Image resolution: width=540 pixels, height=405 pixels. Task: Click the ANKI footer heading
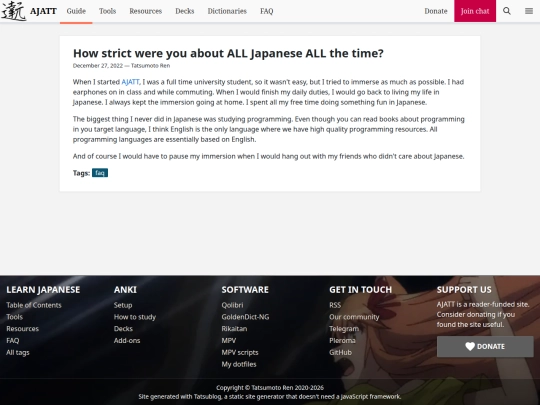pyautogui.click(x=125, y=290)
